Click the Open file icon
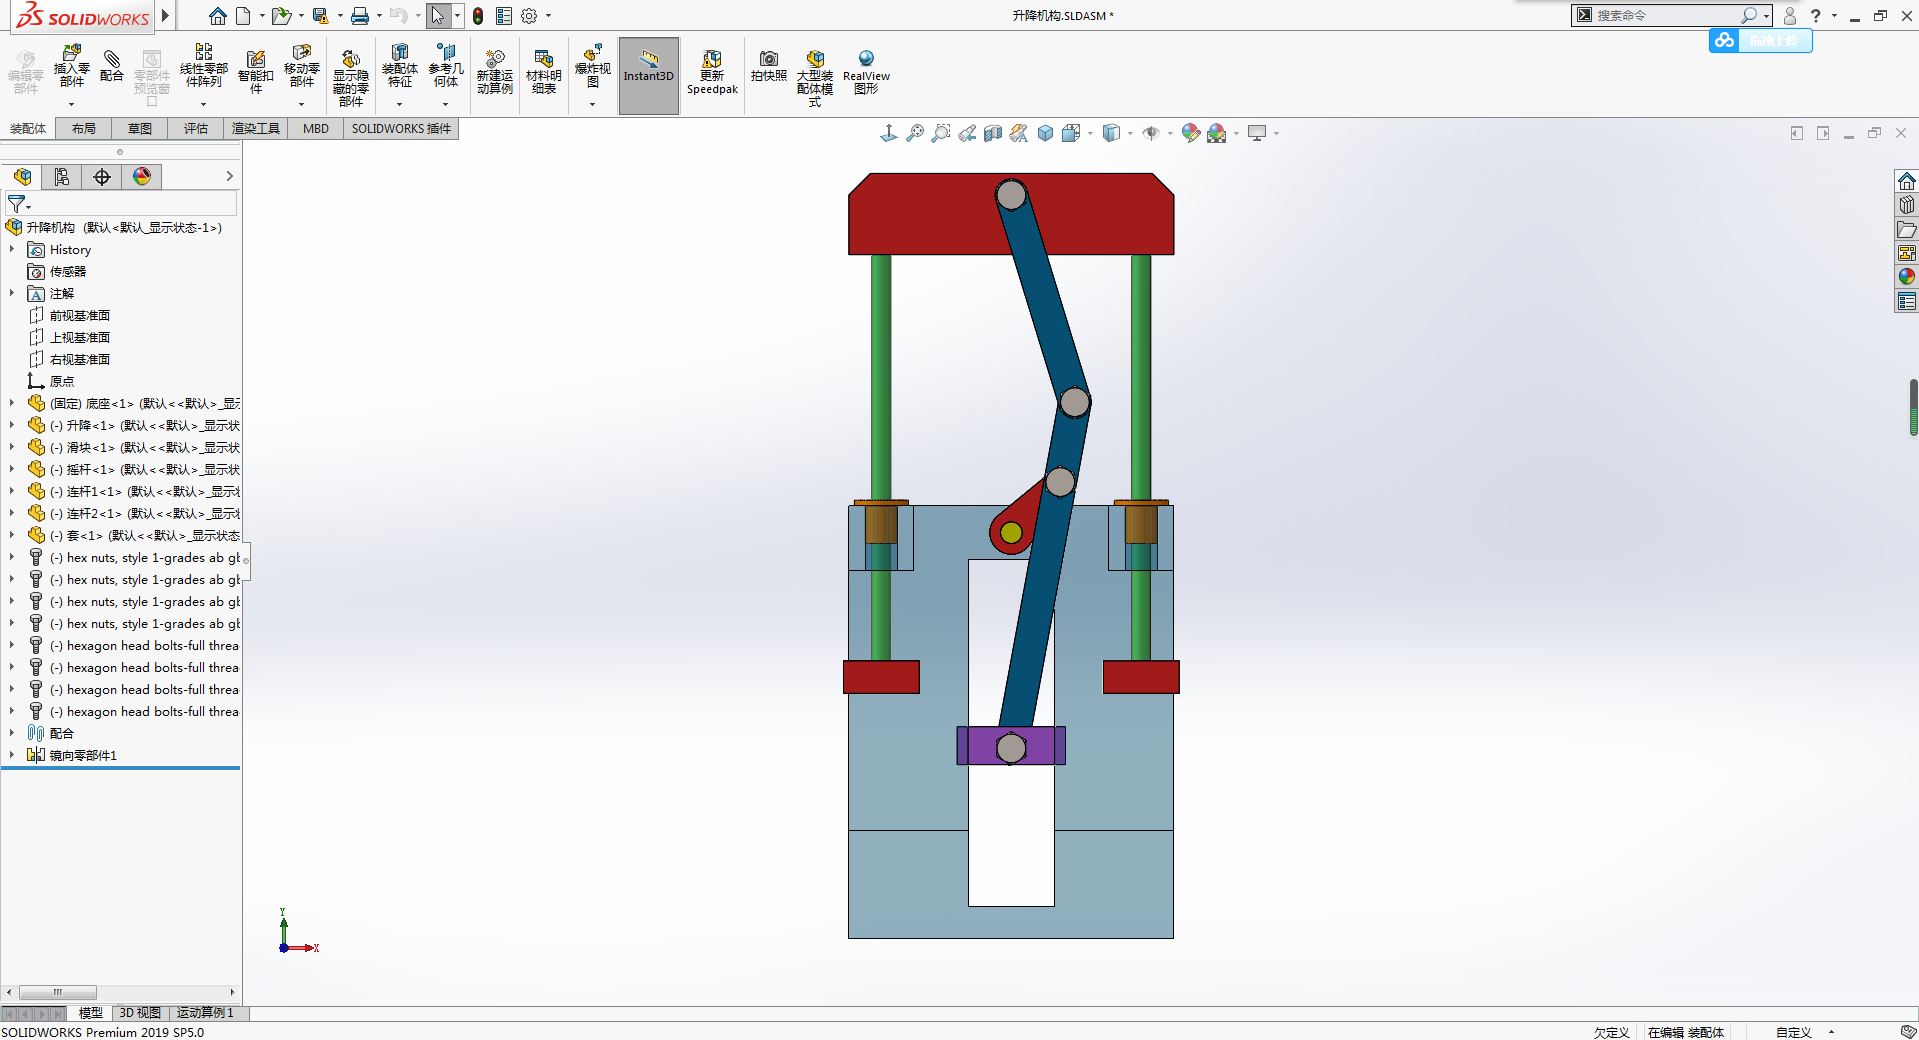This screenshot has width=1919, height=1040. point(281,16)
